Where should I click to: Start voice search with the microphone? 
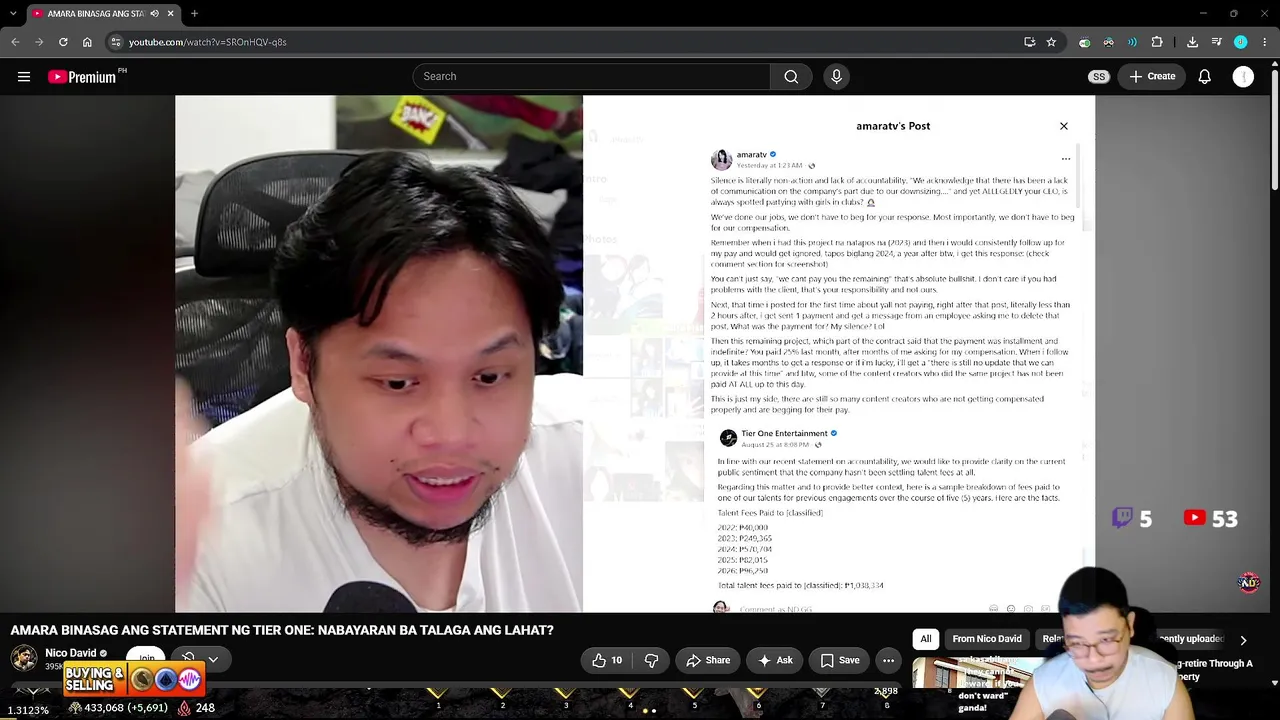click(x=837, y=76)
